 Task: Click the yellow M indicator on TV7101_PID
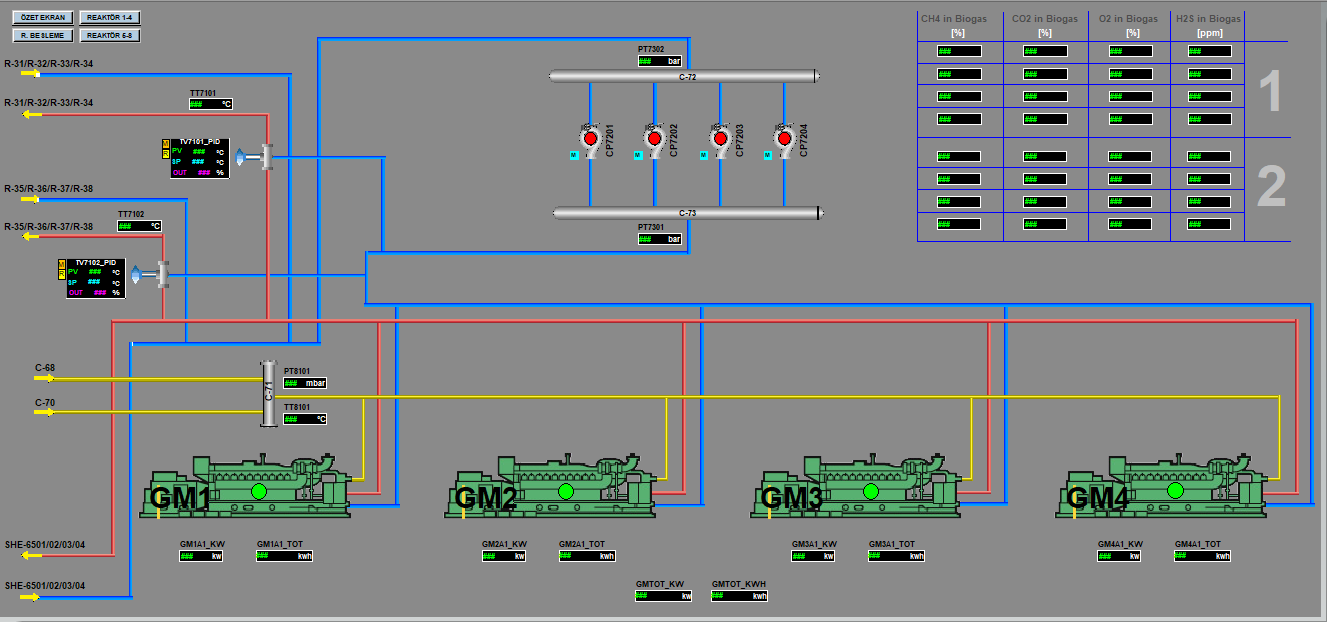[166, 144]
